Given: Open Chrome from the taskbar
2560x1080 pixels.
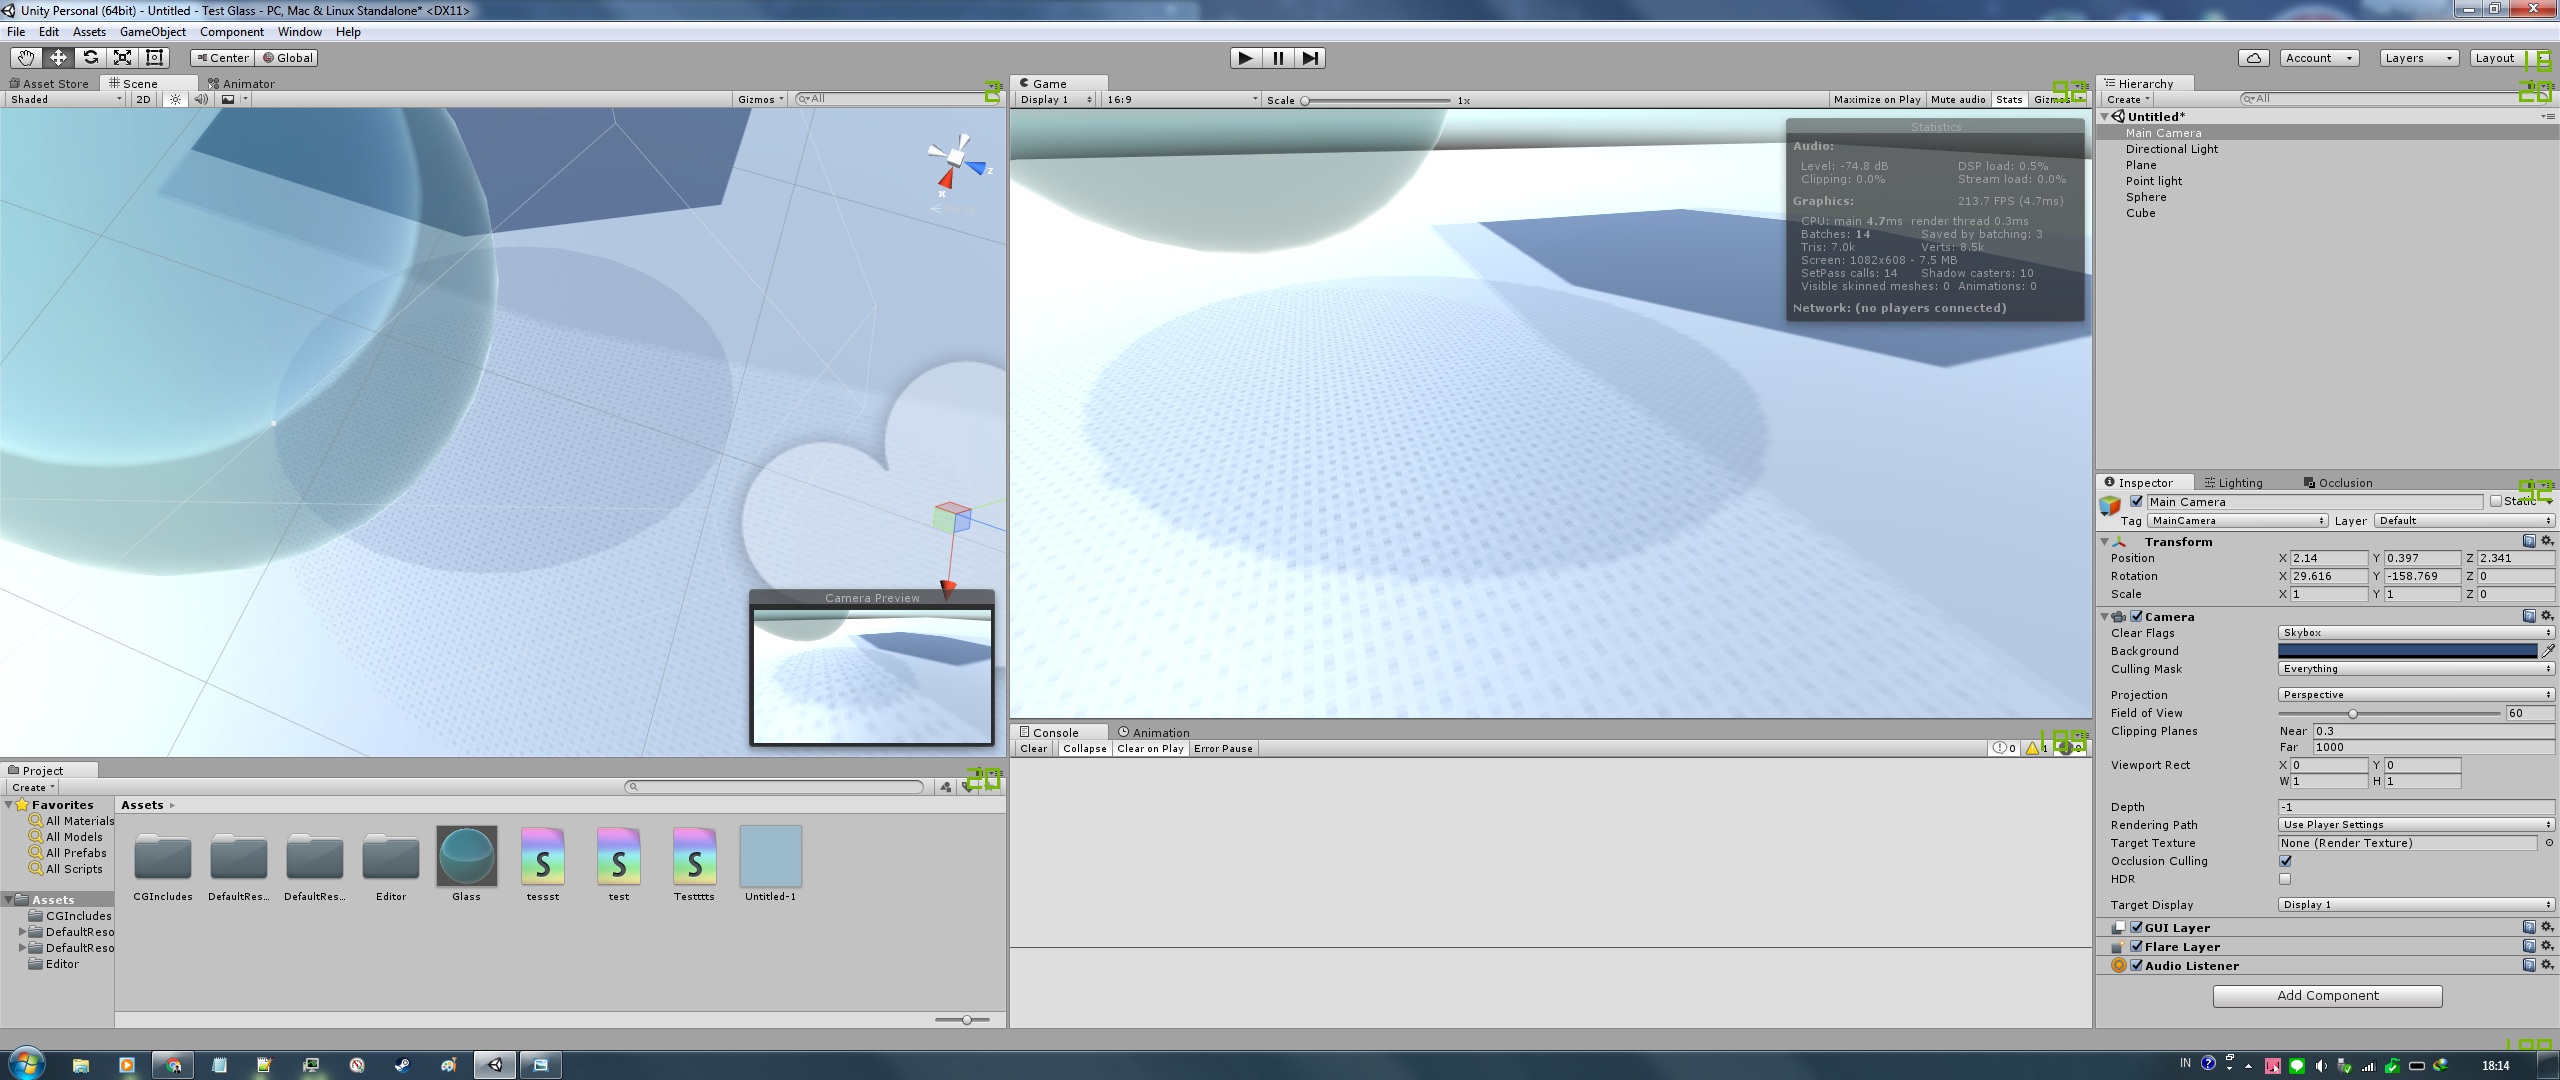Looking at the screenshot, I should click(173, 1065).
